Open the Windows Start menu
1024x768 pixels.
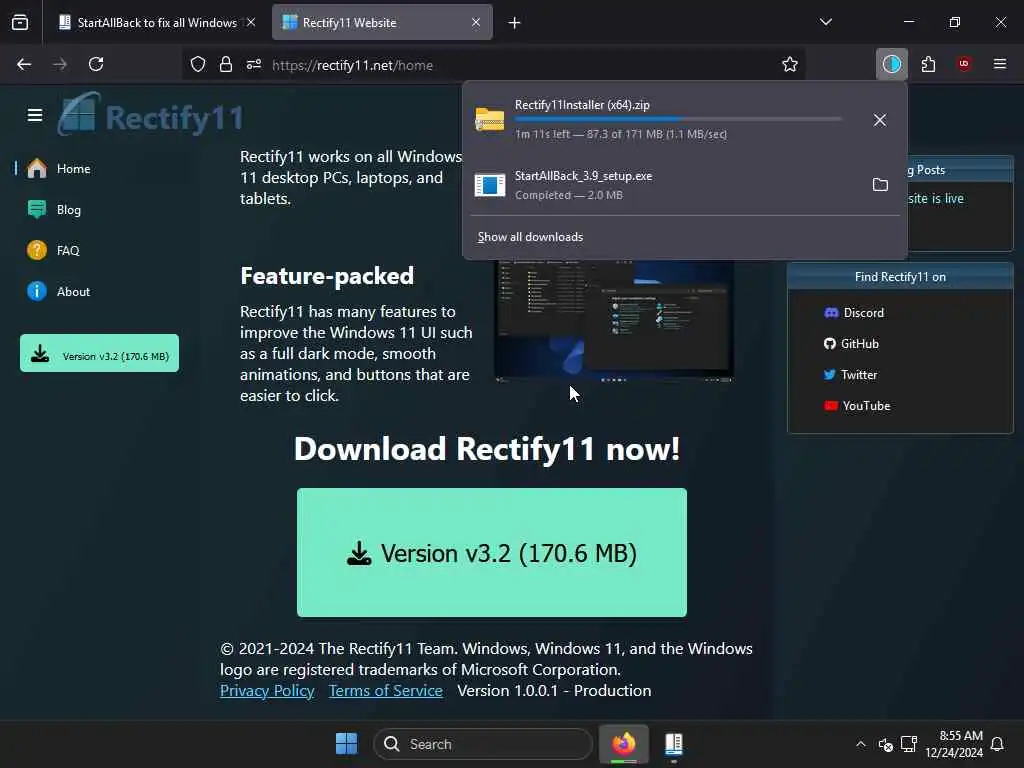coord(346,744)
